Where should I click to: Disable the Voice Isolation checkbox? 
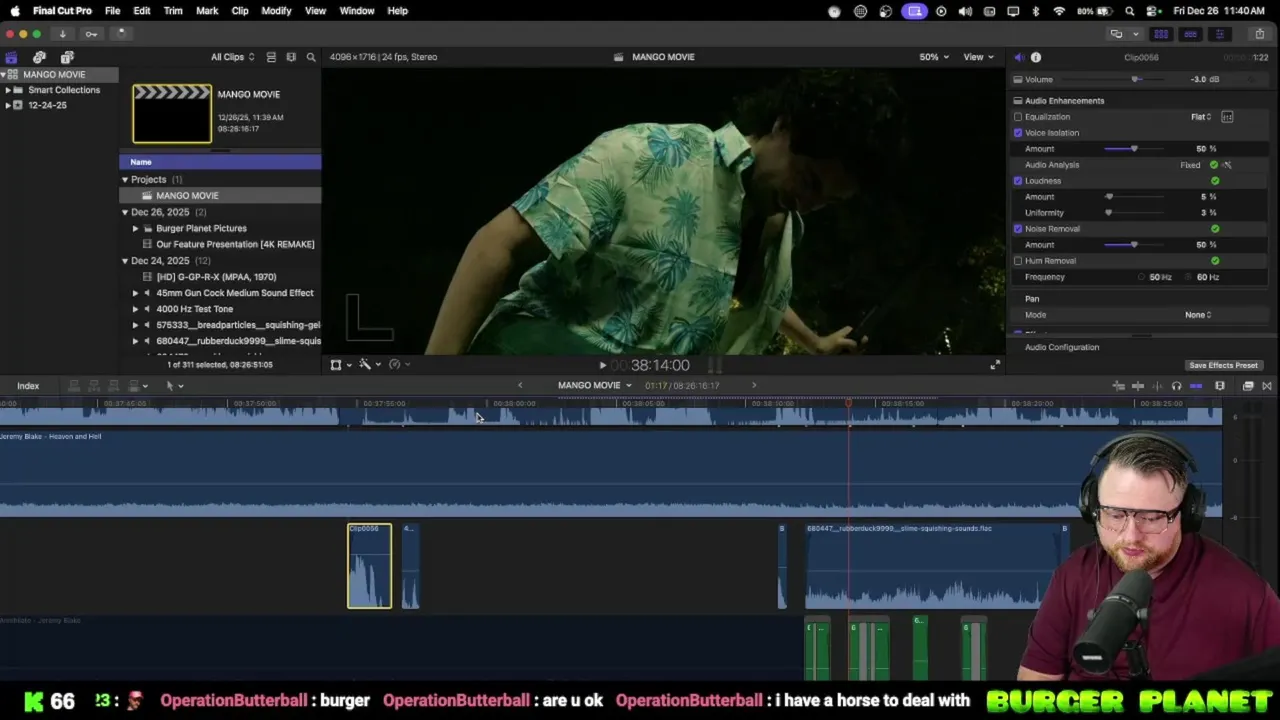(1018, 133)
